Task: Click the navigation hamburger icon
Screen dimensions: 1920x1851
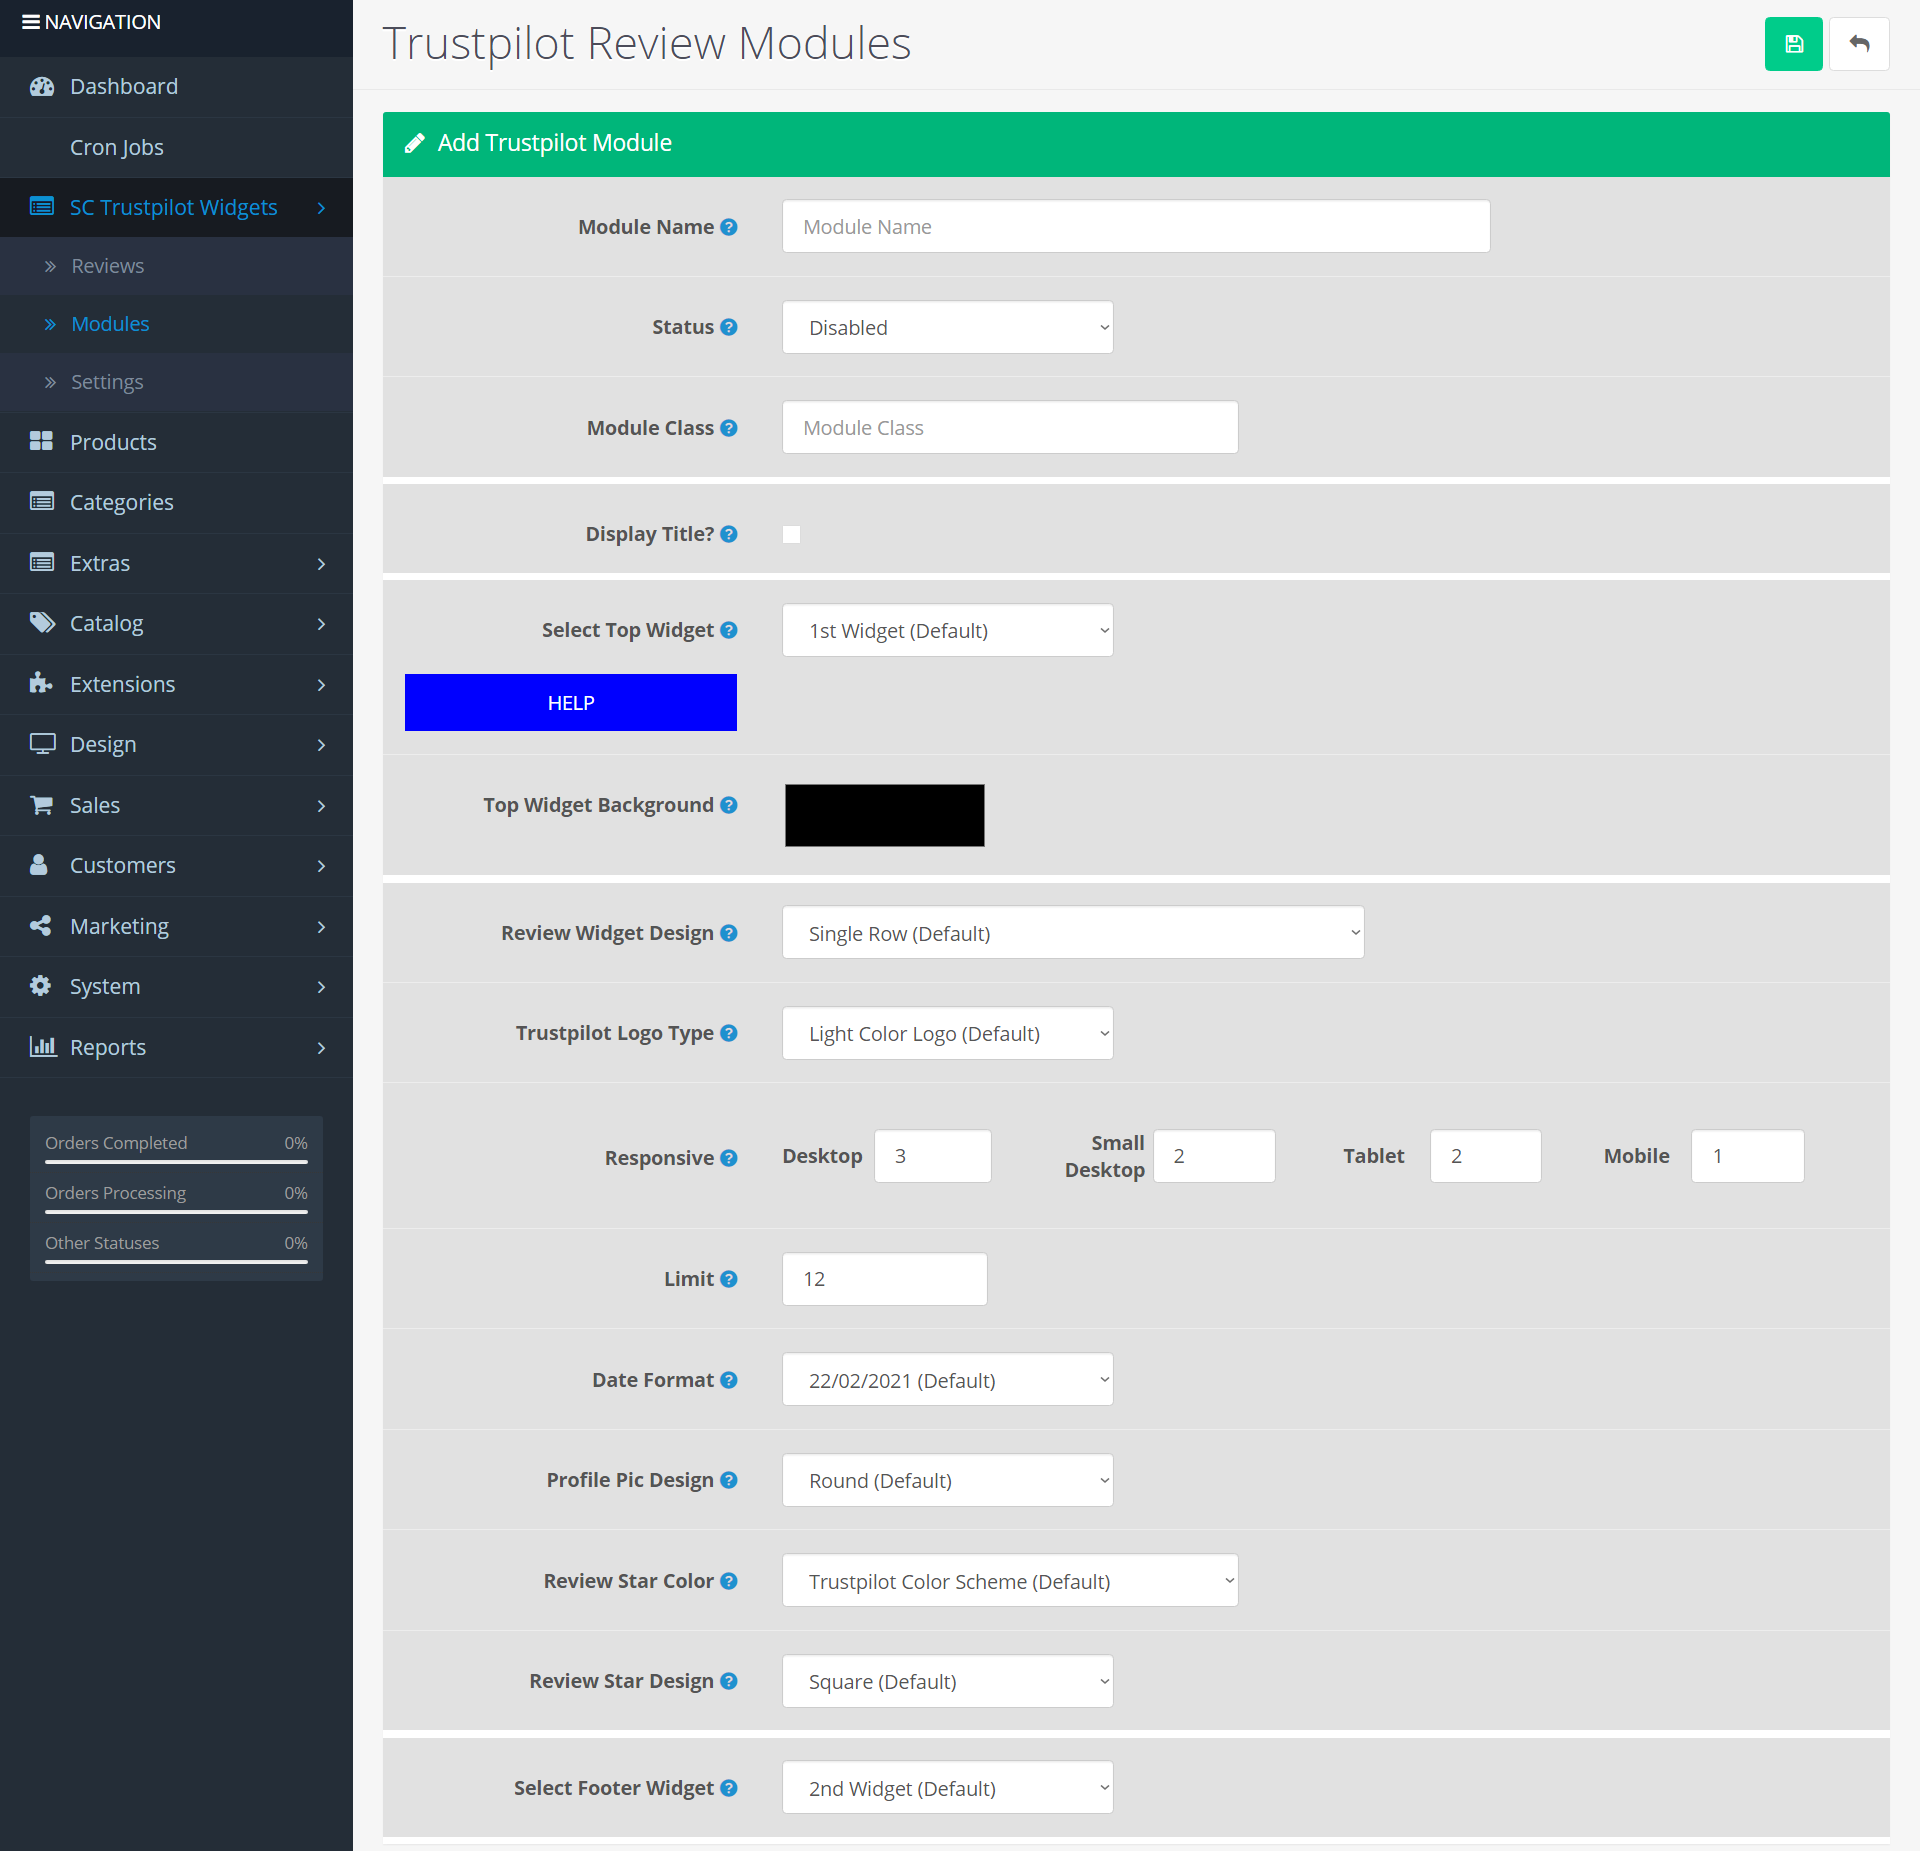Action: 31,22
